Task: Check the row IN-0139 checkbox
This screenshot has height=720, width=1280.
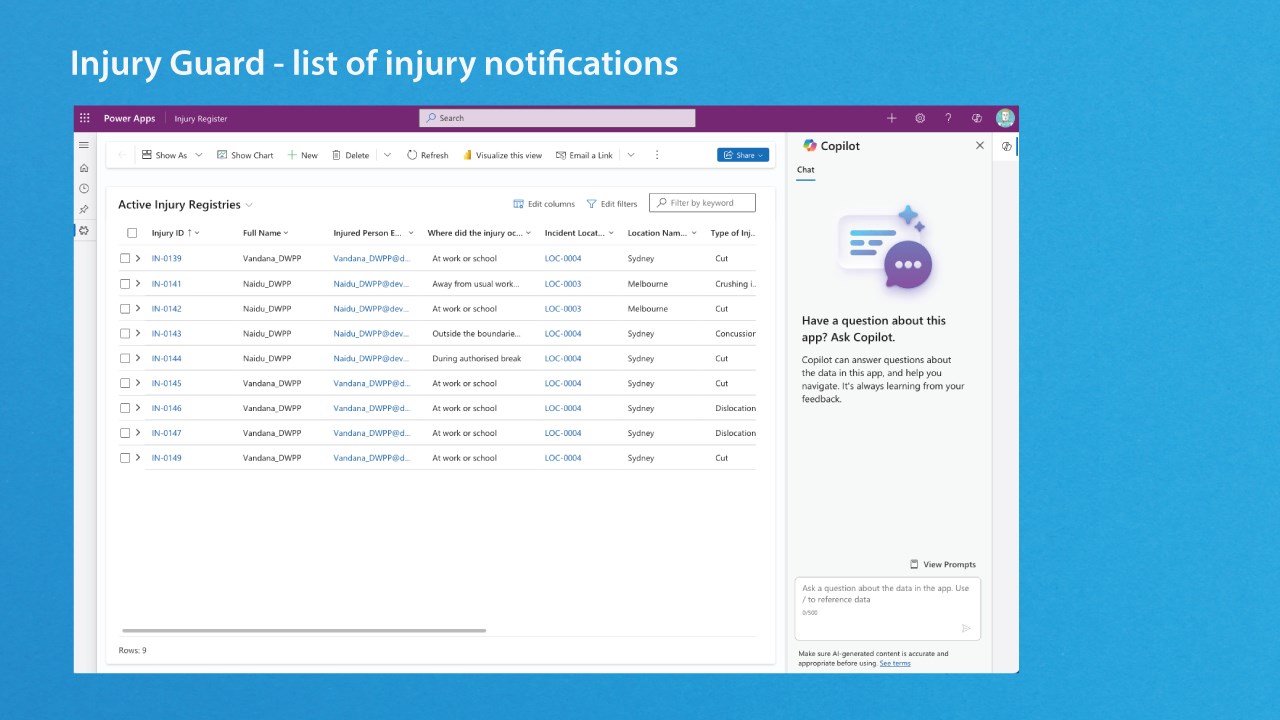Action: (x=125, y=258)
